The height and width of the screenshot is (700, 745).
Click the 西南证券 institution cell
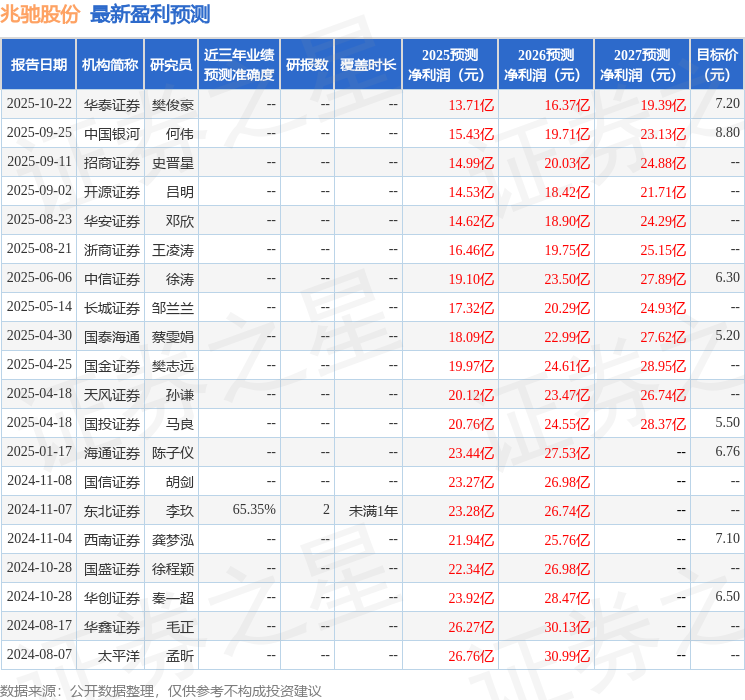(112, 540)
